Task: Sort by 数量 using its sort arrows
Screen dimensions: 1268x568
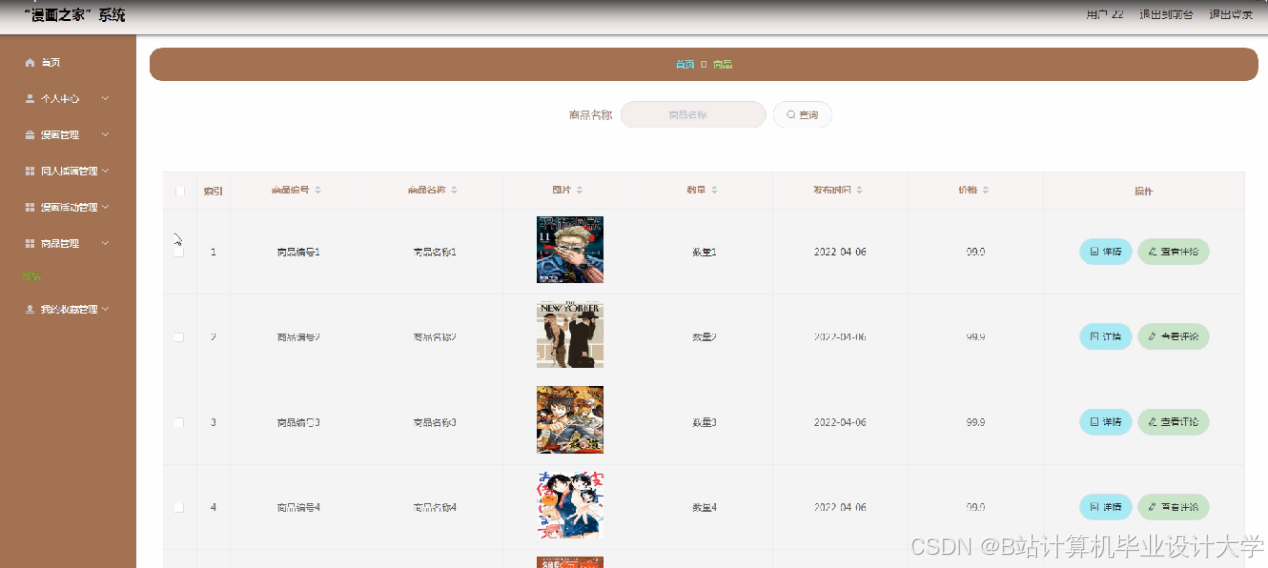Action: (714, 190)
